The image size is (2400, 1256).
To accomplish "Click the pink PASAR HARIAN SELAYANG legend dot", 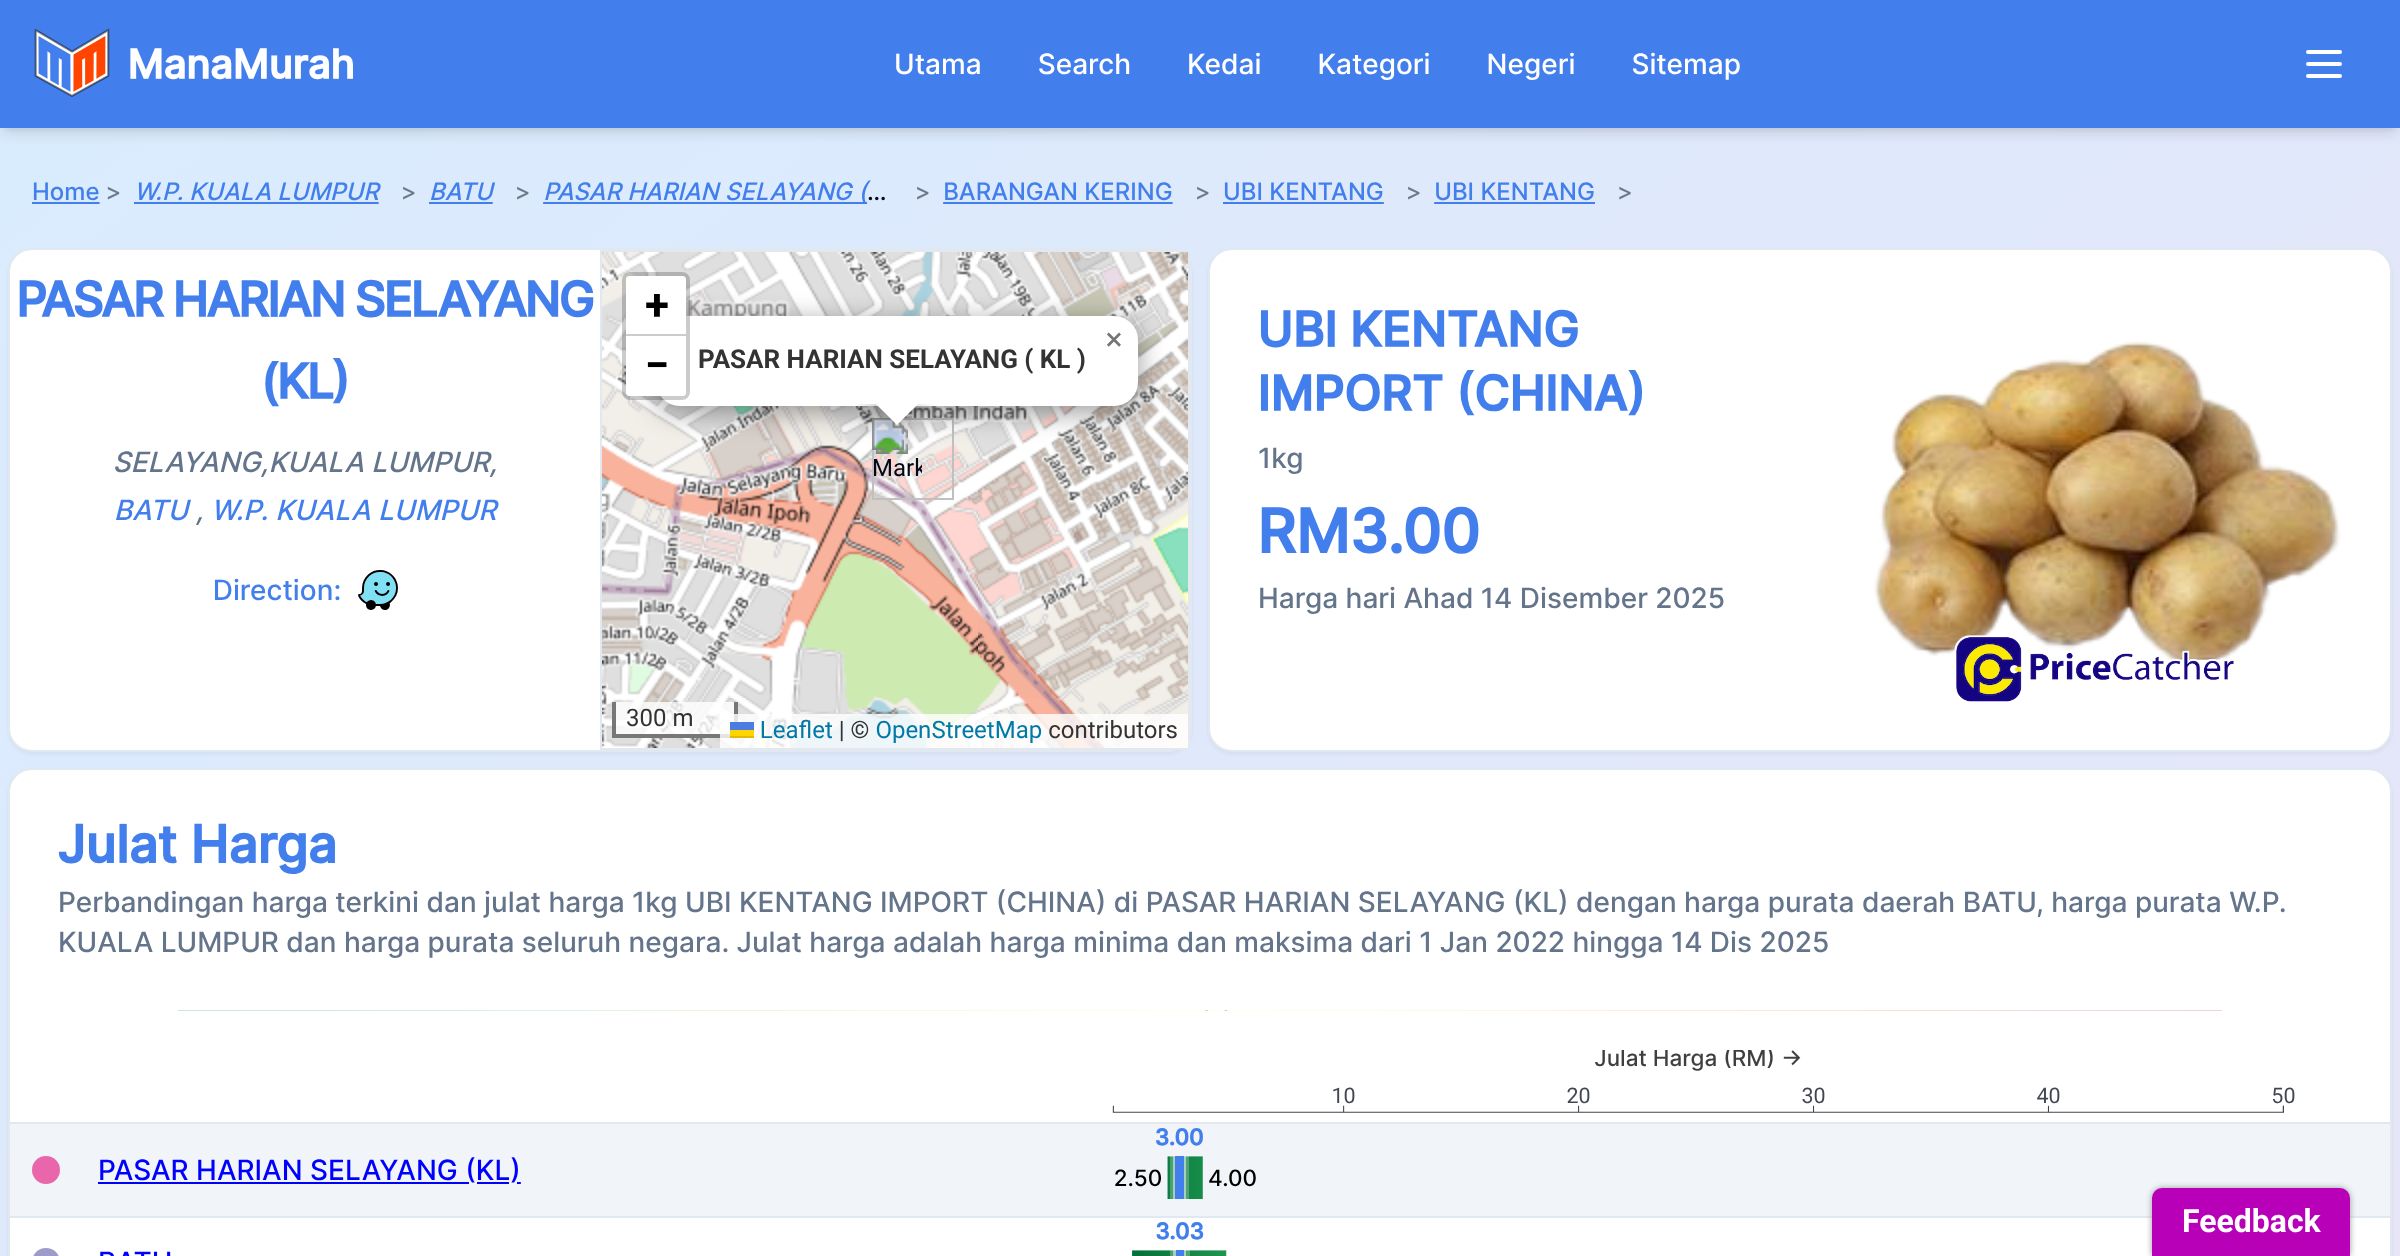I will 46,1170.
